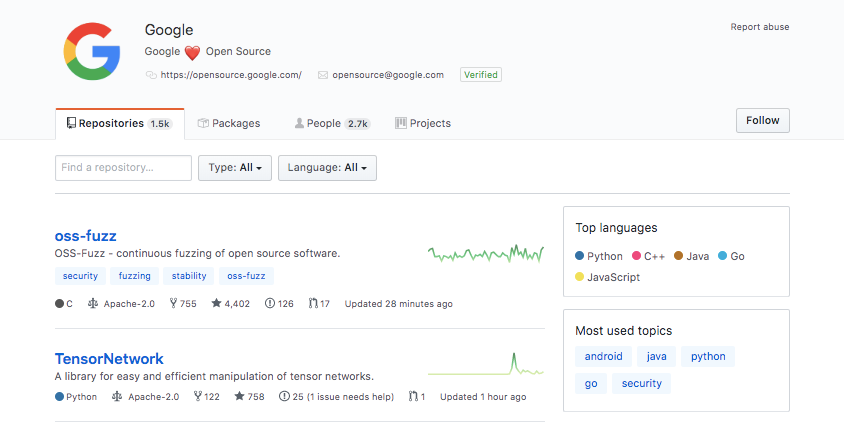
Task: Click the opensource@google.com email link
Action: tap(388, 75)
